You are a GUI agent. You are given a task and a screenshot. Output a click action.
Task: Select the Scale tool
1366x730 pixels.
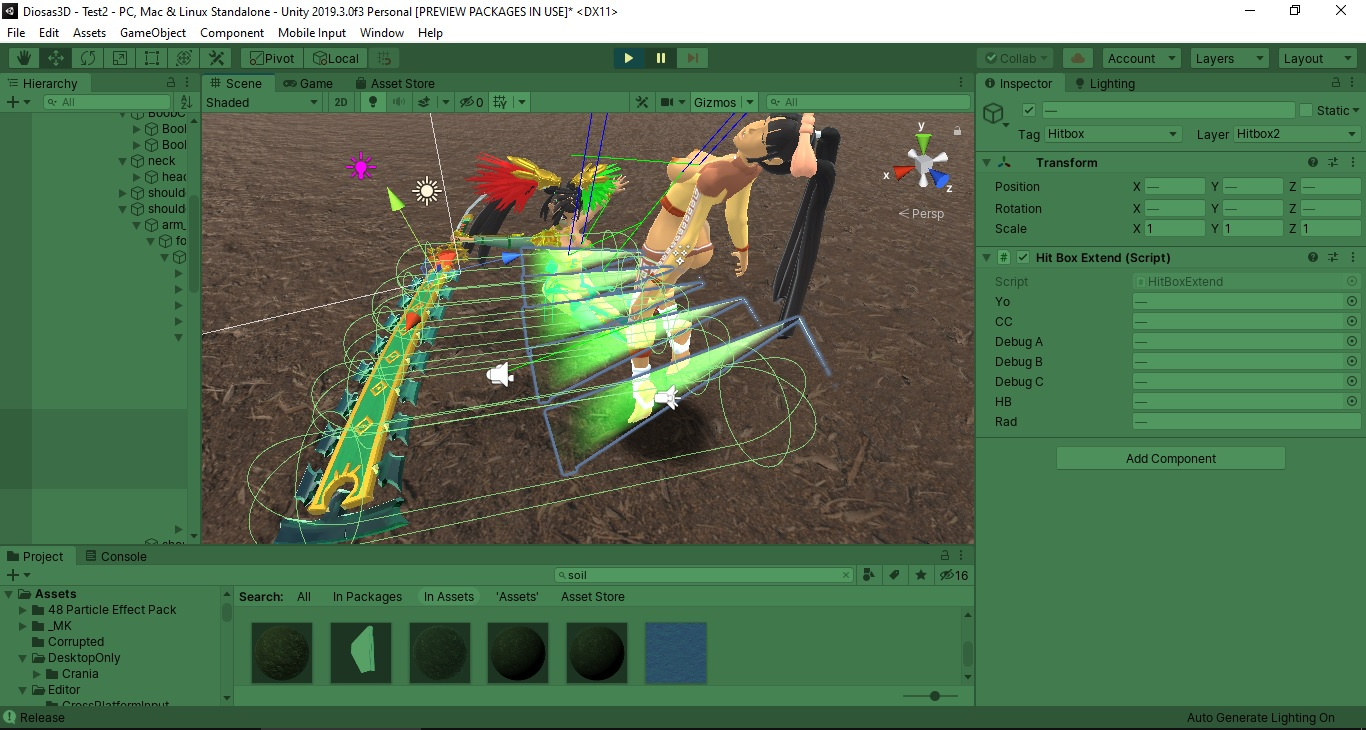click(x=120, y=59)
